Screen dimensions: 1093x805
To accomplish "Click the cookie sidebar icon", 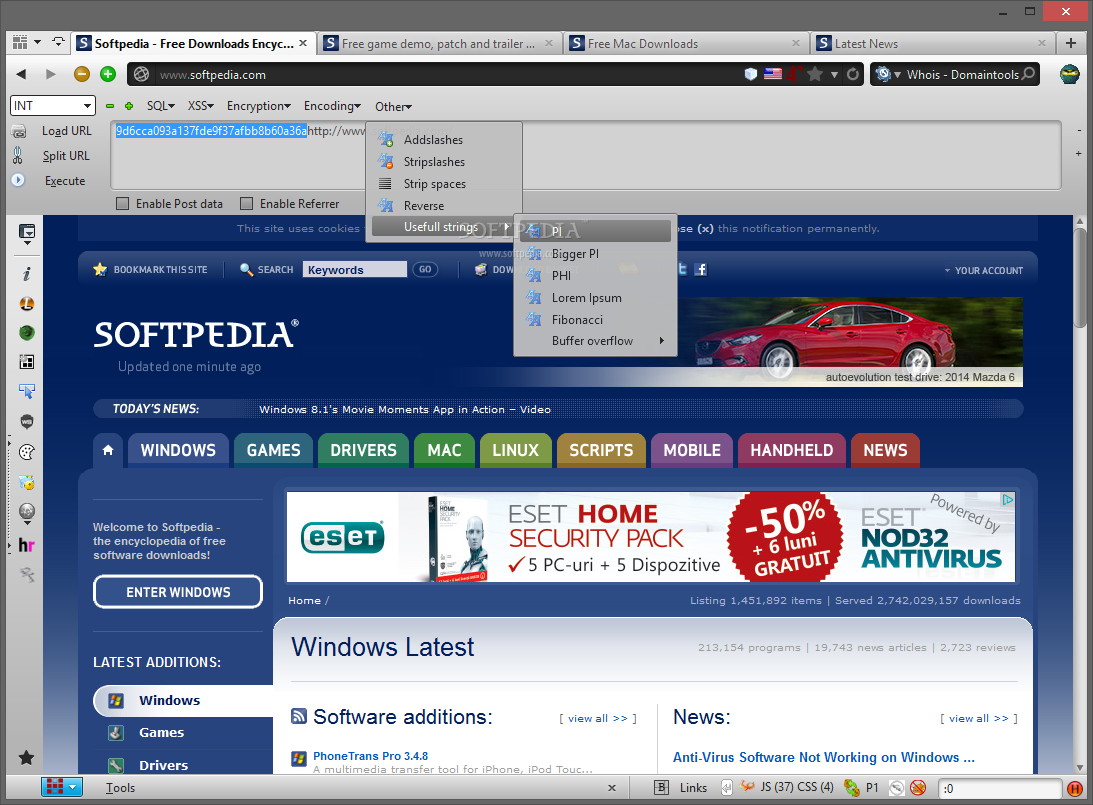I will (26, 452).
